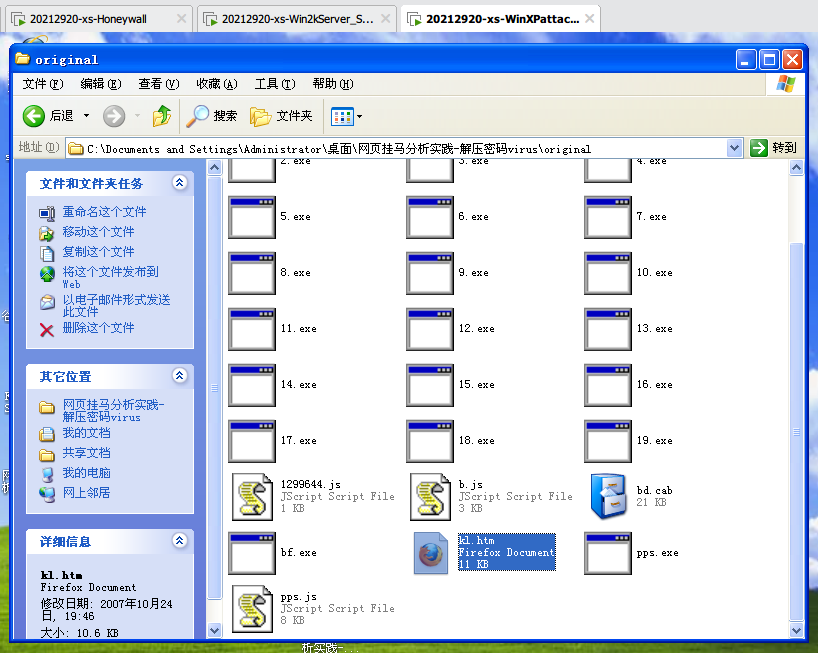The height and width of the screenshot is (653, 818).
Task: Click 以电子邮件形式发送此文件 link
Action: (116, 306)
